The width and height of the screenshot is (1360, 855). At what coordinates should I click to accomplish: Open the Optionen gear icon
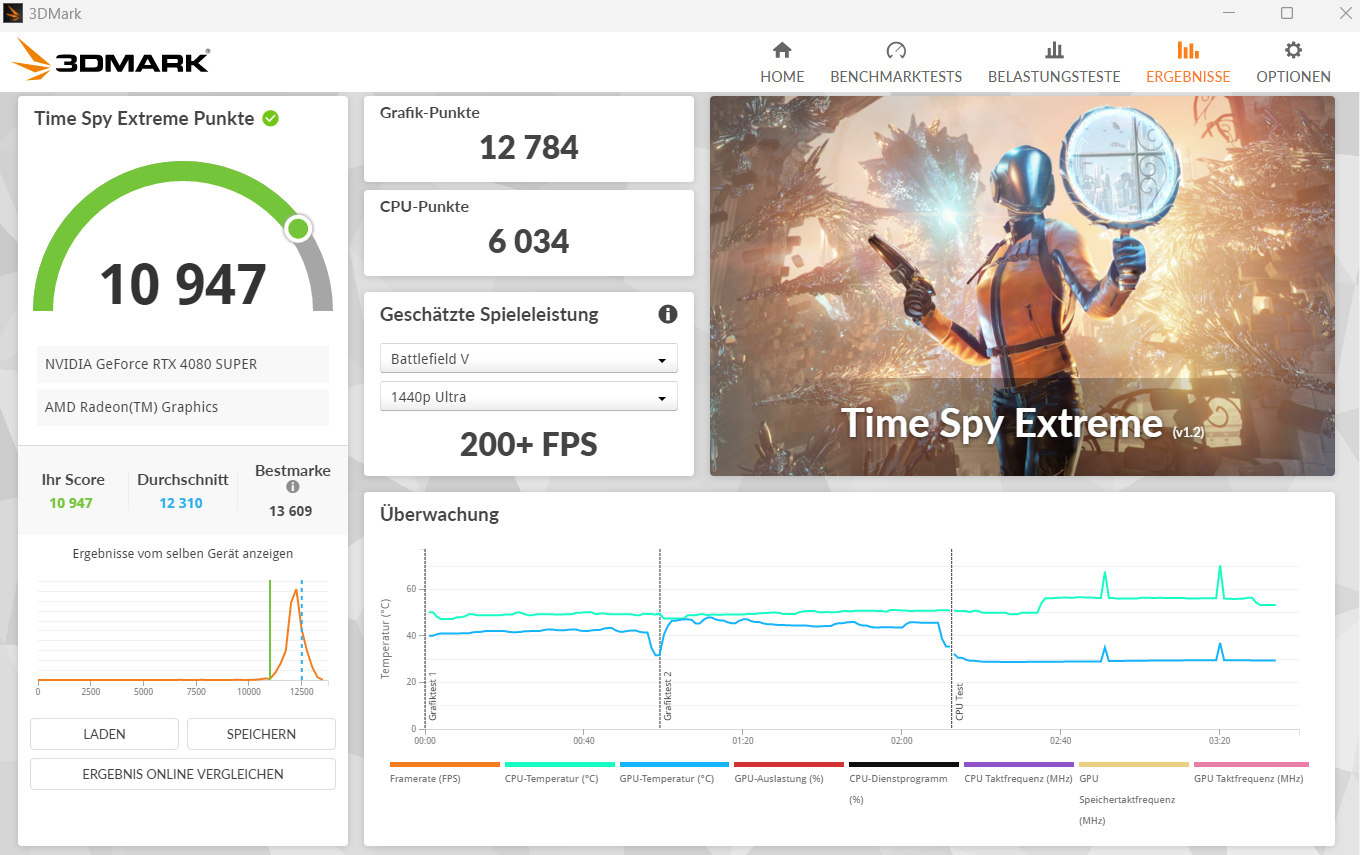click(1293, 50)
